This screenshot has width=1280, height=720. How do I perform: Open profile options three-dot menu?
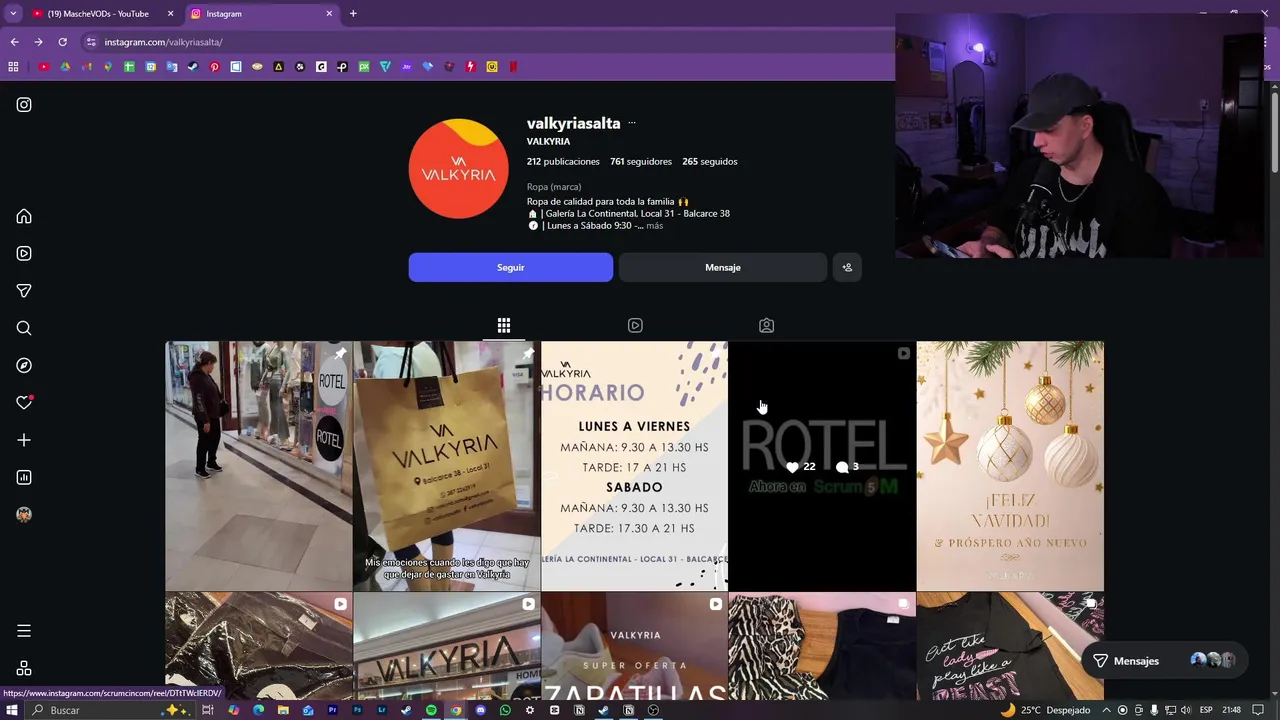(x=631, y=123)
